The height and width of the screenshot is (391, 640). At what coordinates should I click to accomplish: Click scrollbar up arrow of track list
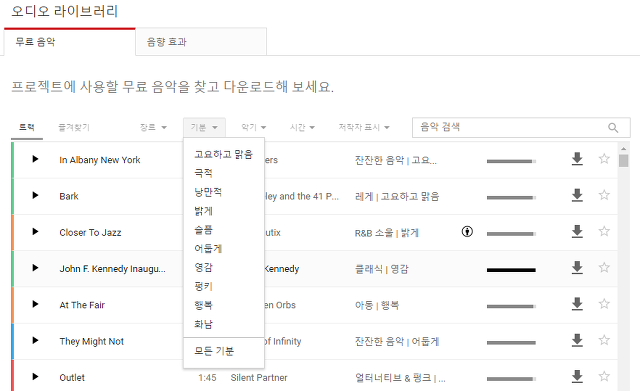[x=623, y=149]
